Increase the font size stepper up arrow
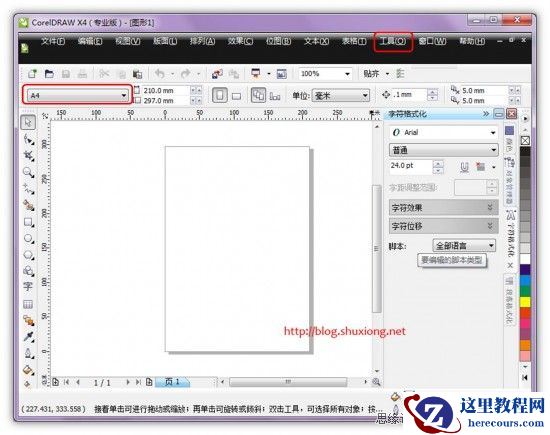550x435 pixels. tap(438, 163)
